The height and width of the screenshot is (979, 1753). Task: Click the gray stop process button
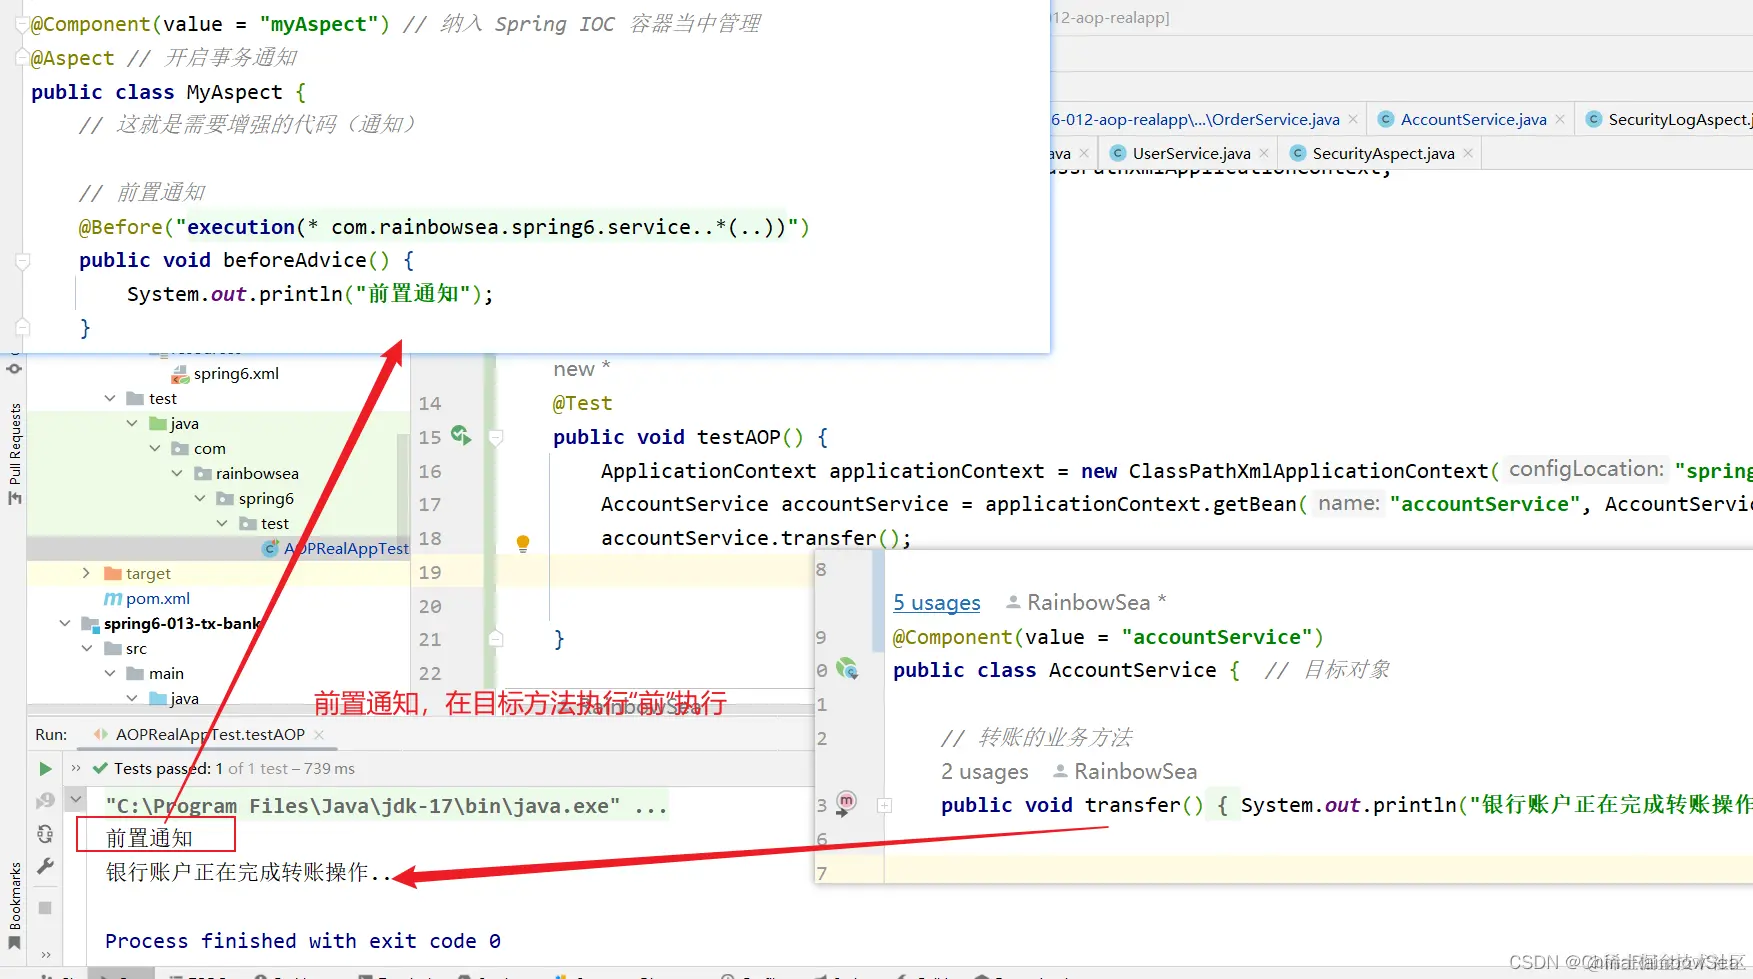pos(45,908)
